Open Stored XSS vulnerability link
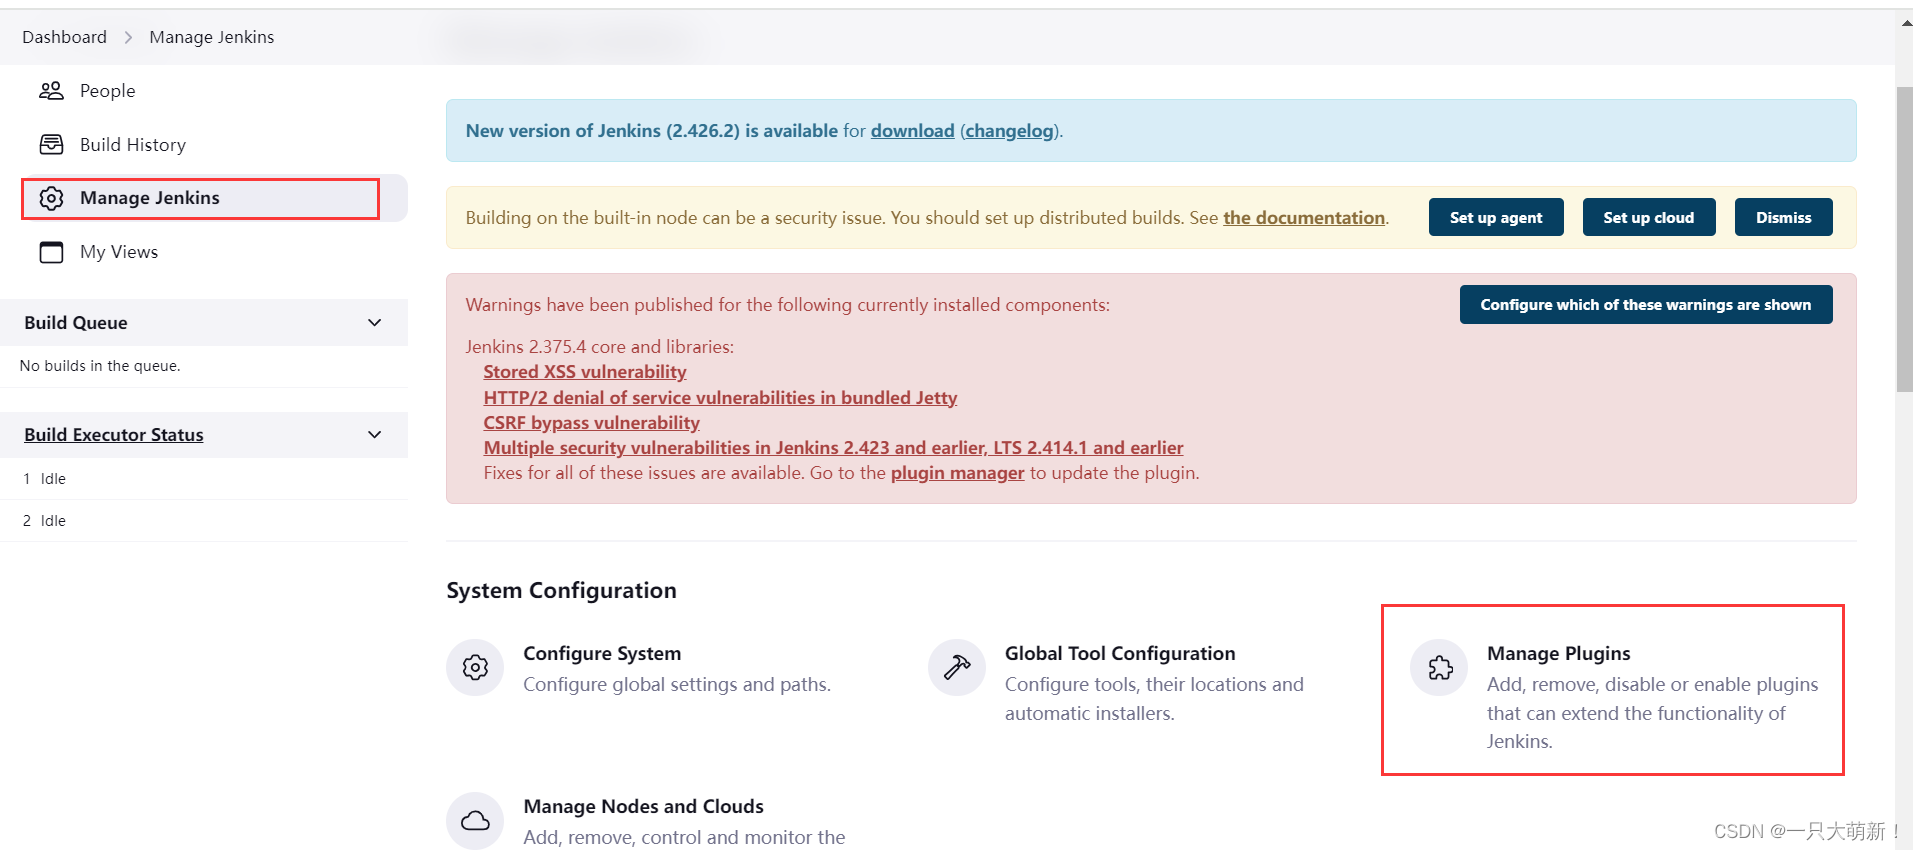The width and height of the screenshot is (1913, 850). pyautogui.click(x=585, y=372)
